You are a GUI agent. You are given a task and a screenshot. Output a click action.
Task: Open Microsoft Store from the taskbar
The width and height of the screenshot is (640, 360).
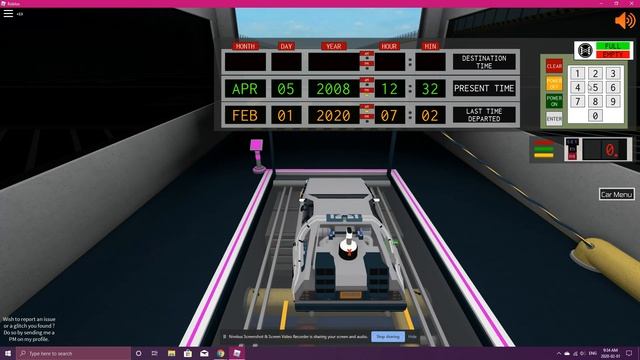(x=188, y=353)
